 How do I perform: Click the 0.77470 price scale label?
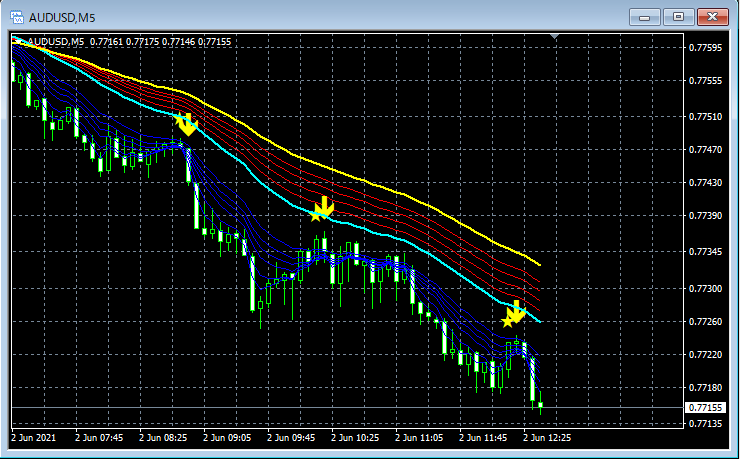(705, 150)
